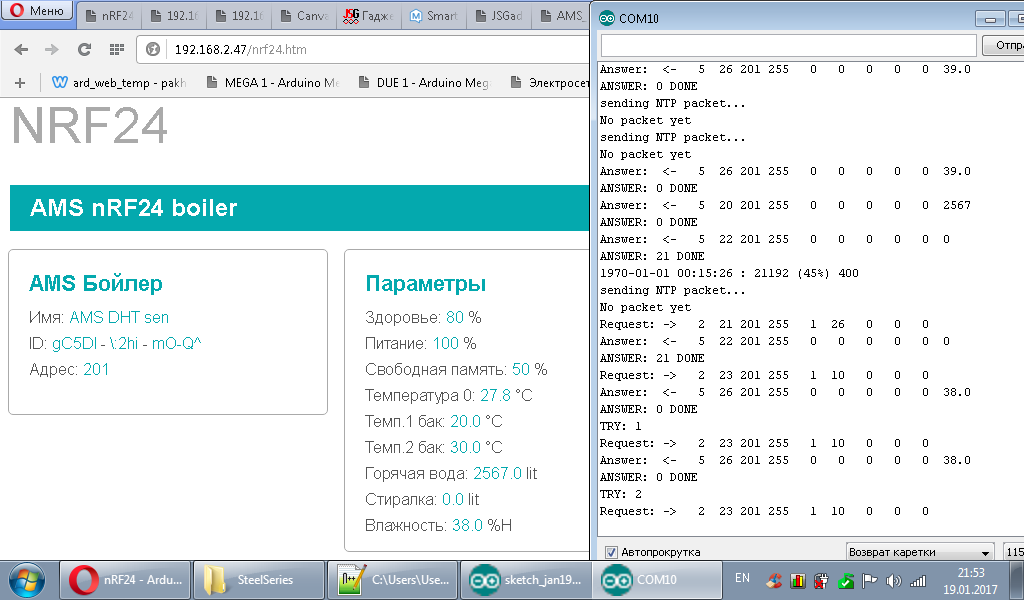
Task: Click the Свободная память value 50
Action: coord(520,370)
